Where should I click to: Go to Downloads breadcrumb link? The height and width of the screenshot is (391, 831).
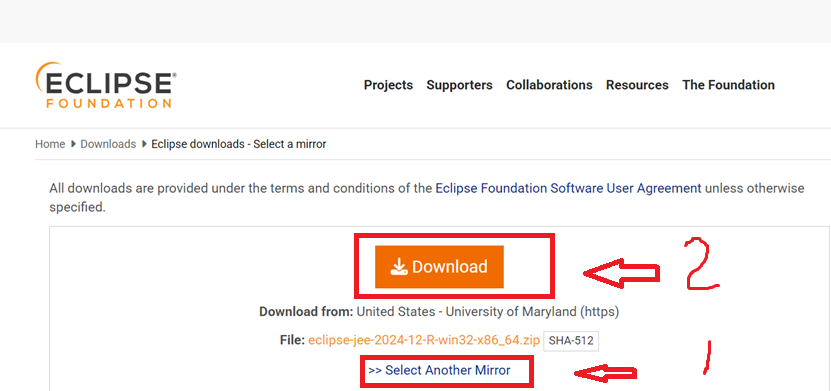point(108,144)
